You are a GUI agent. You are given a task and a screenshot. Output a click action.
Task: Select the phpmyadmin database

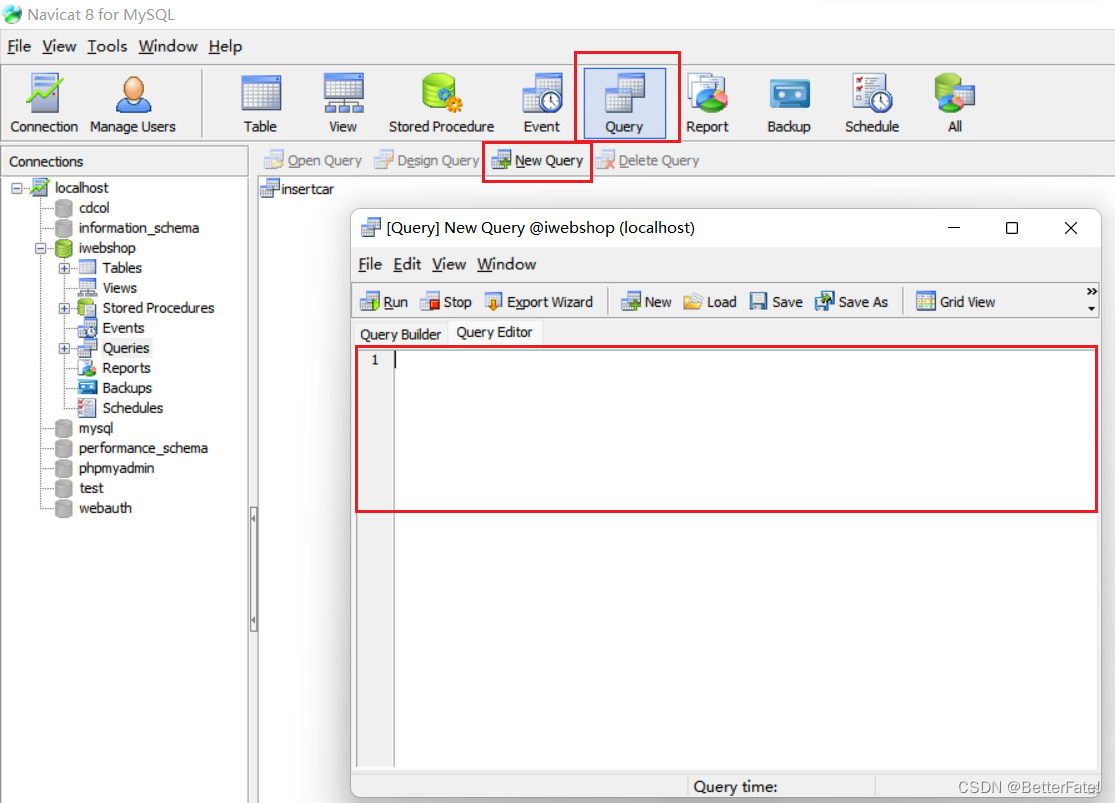105,468
